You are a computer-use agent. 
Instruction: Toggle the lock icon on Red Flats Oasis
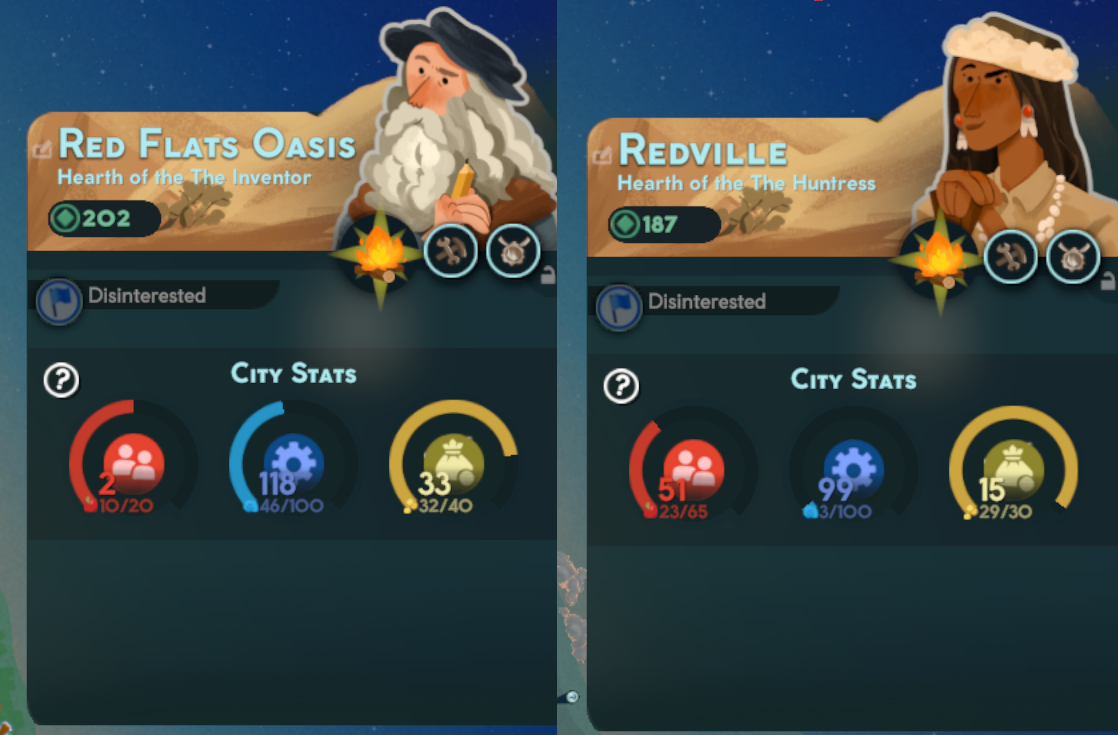[x=548, y=275]
